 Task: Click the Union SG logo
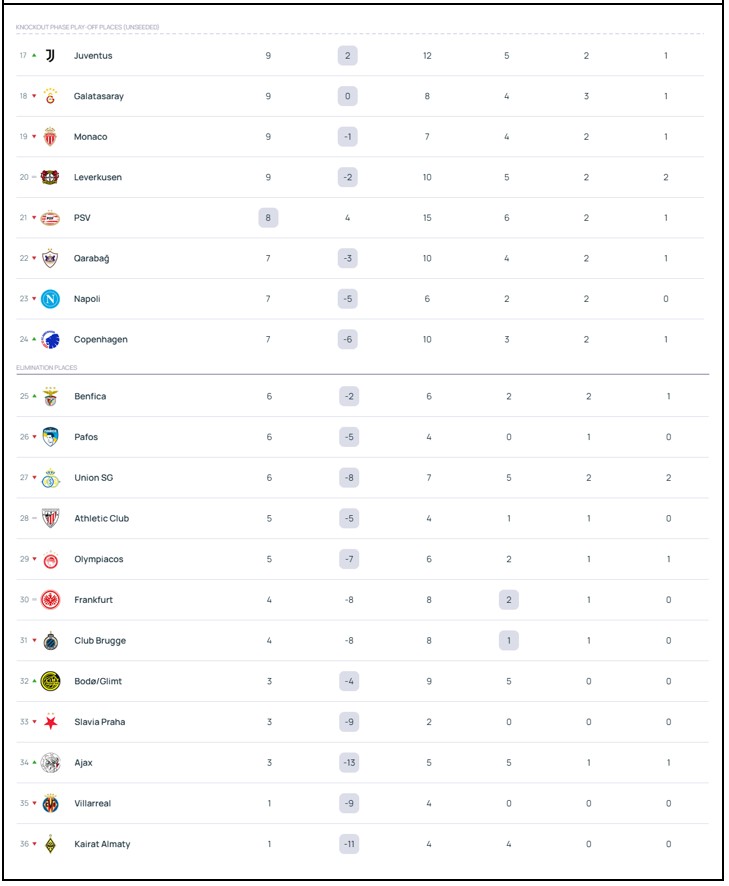click(50, 478)
